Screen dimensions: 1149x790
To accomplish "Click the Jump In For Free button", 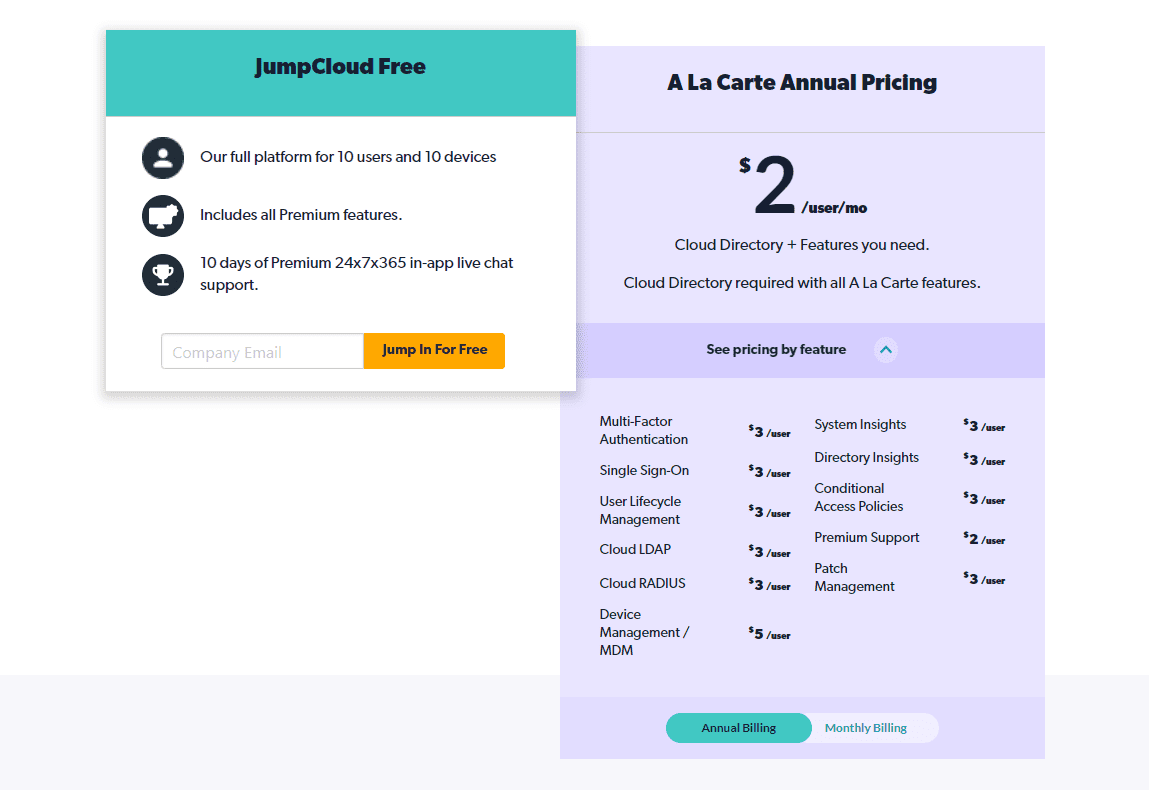I will coord(435,350).
